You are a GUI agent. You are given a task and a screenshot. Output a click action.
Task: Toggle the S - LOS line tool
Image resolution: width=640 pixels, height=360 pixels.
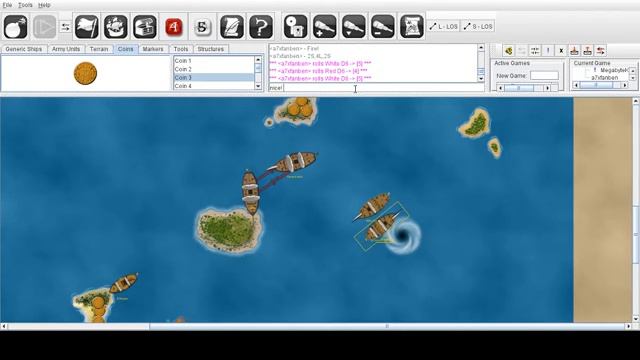[x=478, y=27]
